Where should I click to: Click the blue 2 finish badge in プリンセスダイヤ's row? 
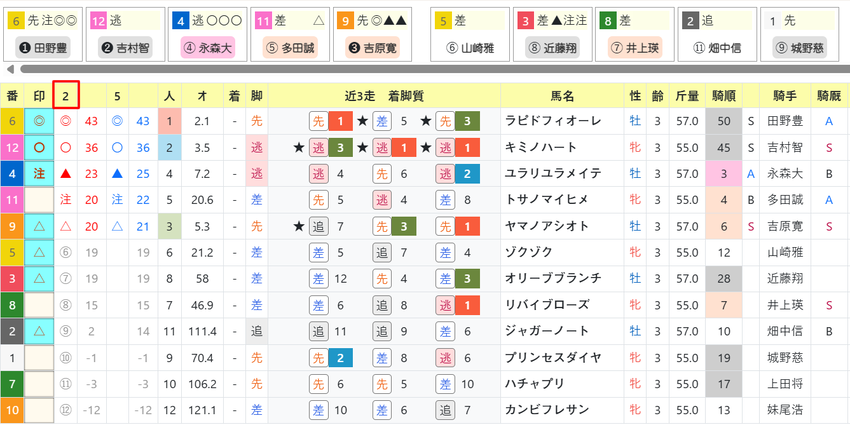[x=340, y=358]
